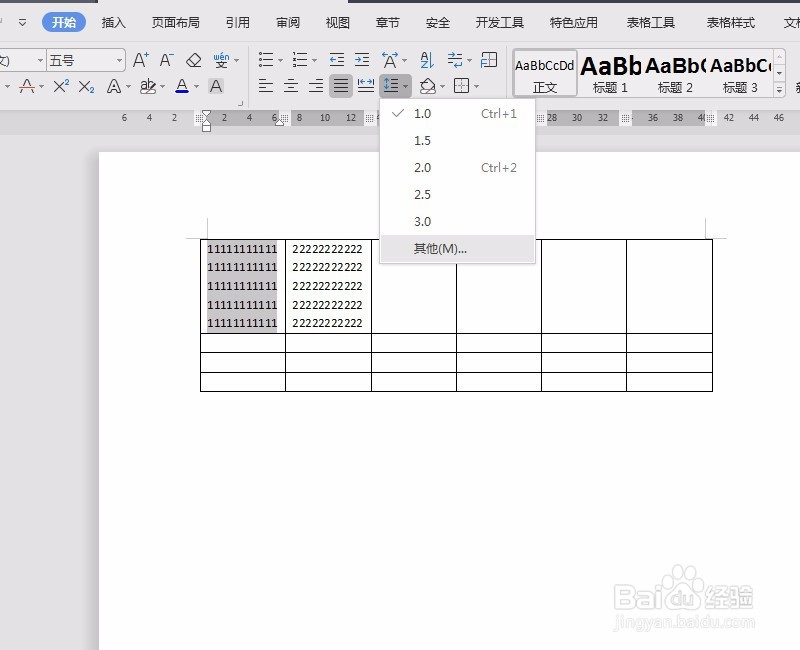Expand the phonetic guide dropdown arrow
Viewport: 800px width, 650px height.
(237, 60)
